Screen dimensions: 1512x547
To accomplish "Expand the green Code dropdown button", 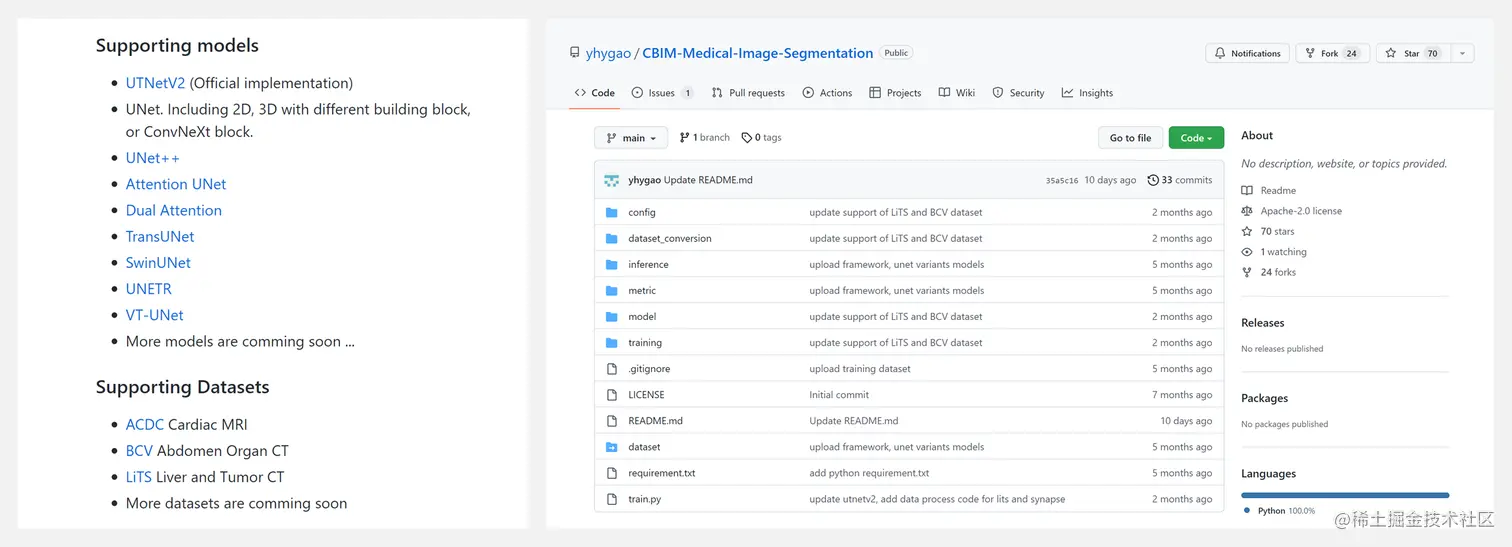I will point(1196,138).
